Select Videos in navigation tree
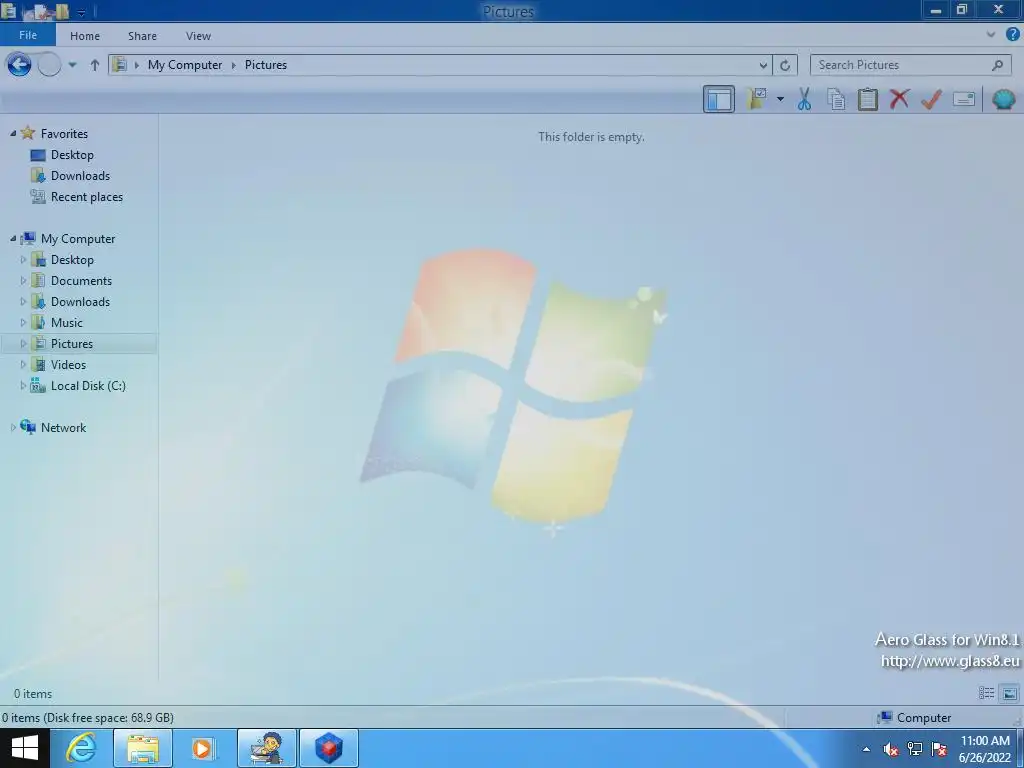Viewport: 1024px width, 768px height. click(x=68, y=364)
